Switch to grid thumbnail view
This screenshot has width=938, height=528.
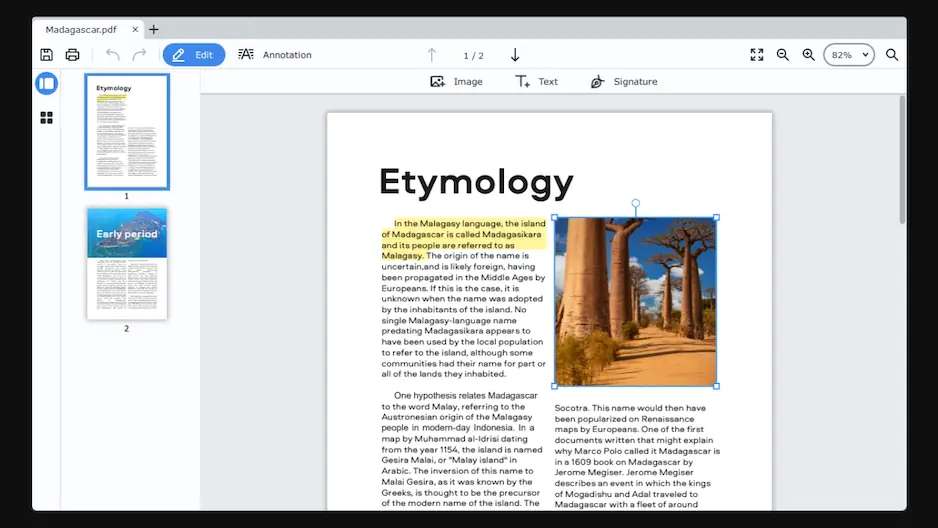(46, 118)
